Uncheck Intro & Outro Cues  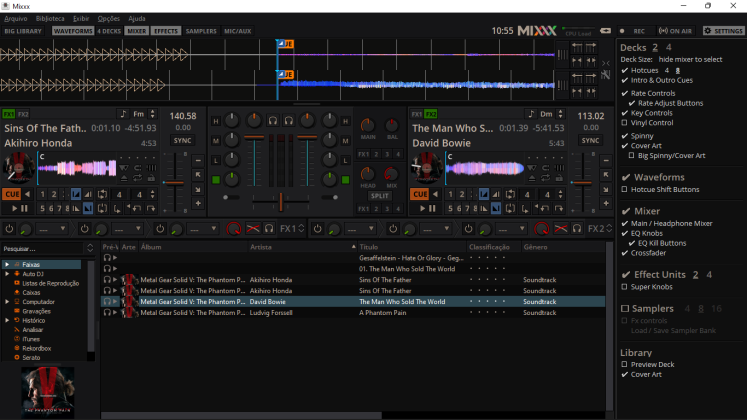[x=625, y=80]
